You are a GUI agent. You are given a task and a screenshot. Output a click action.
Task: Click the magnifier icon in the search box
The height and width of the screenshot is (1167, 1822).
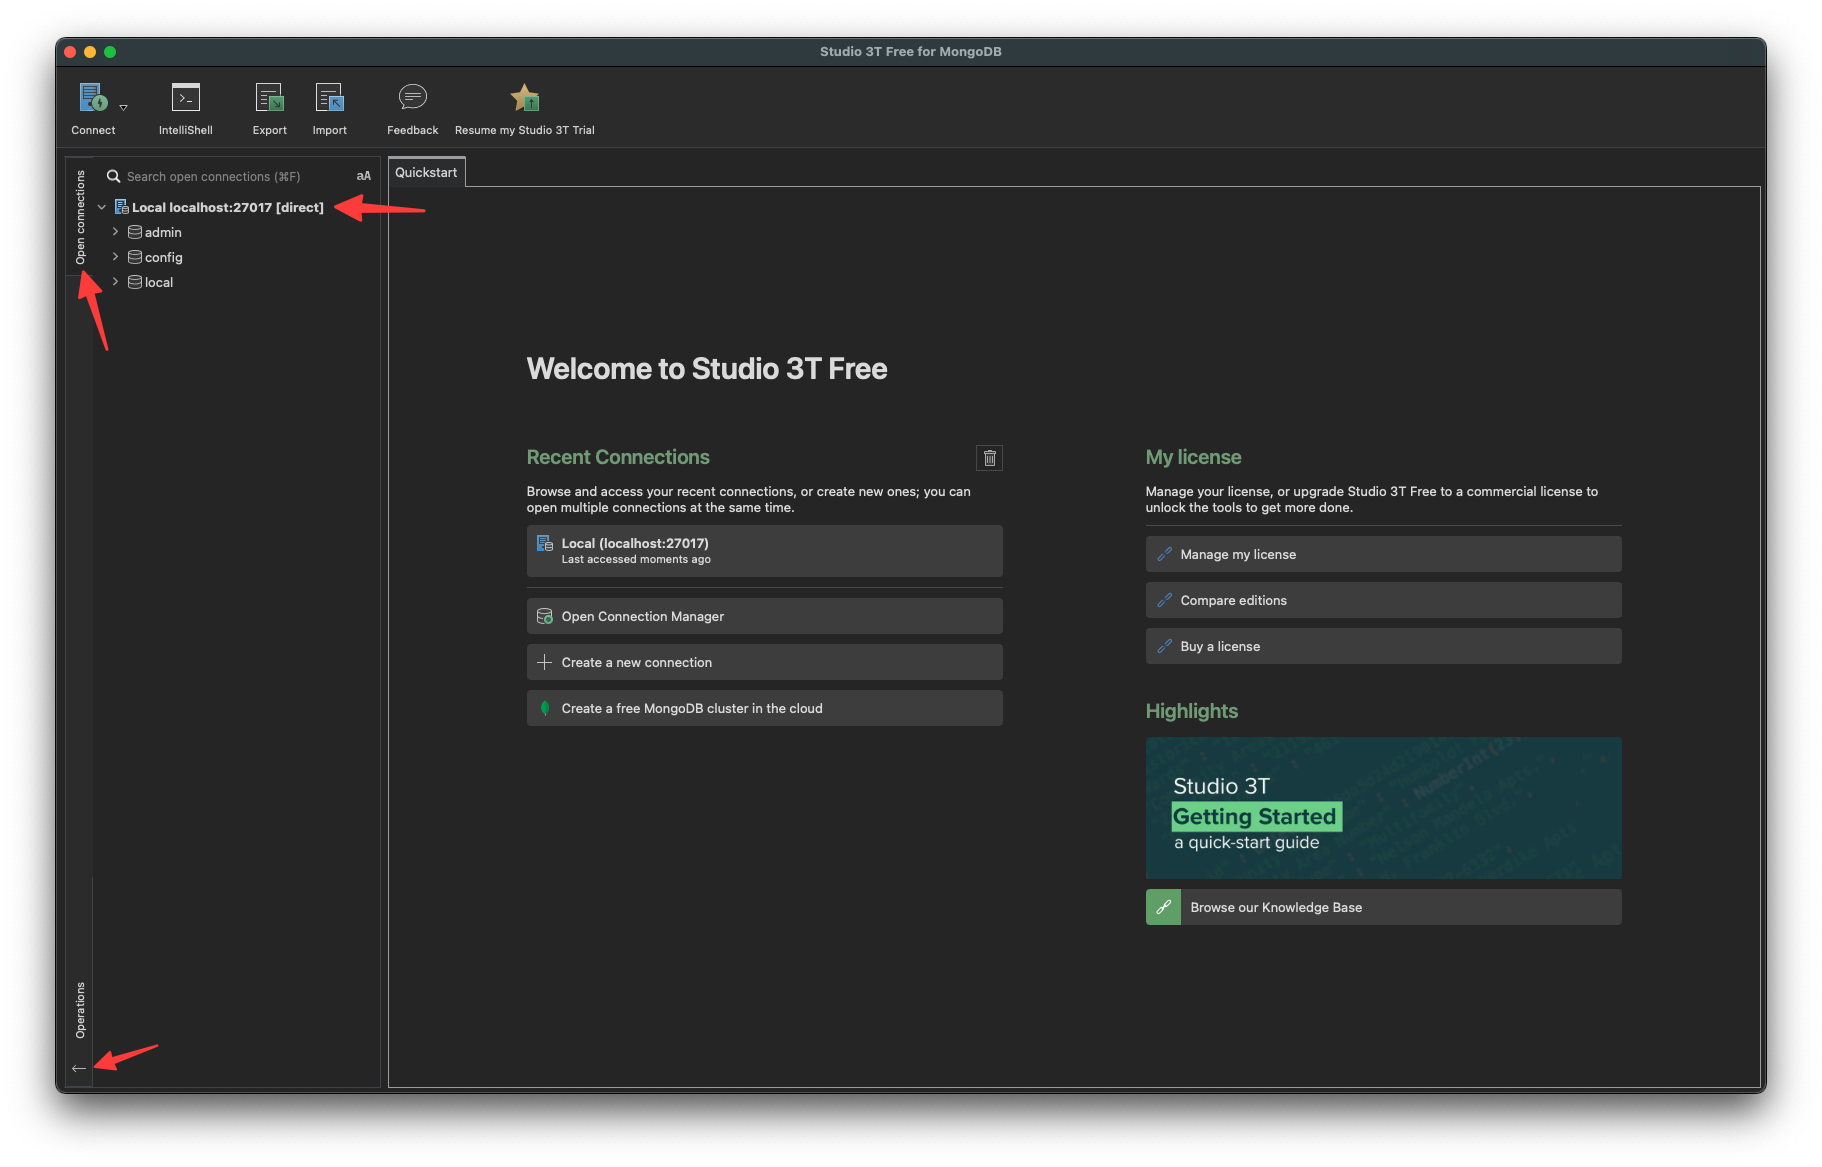click(x=114, y=176)
